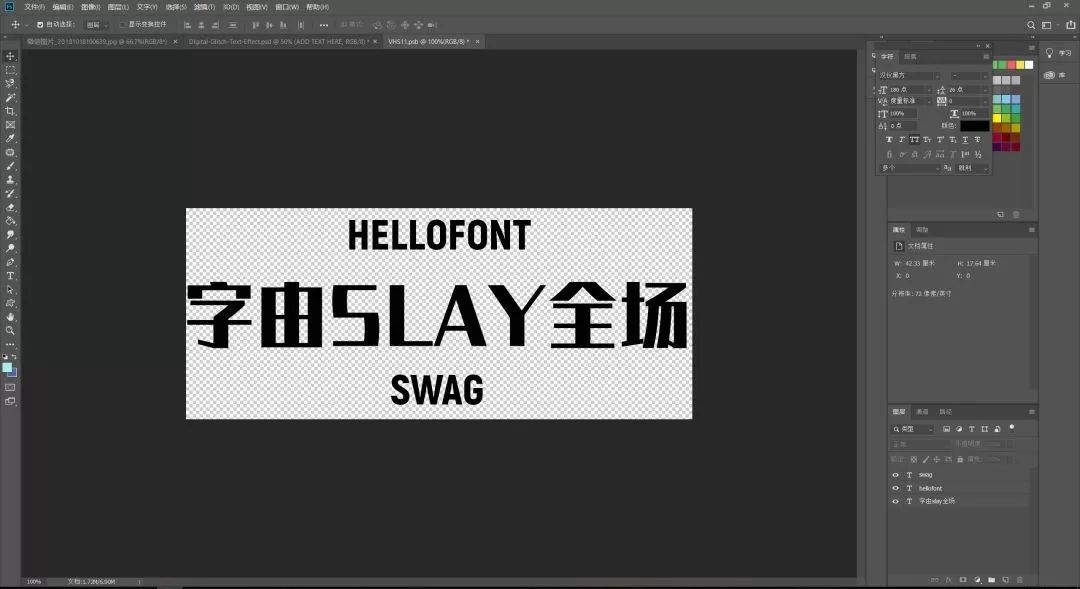The image size is (1080, 589).
Task: Toggle the 自动选择 (Auto-Select) checkbox
Action: [x=40, y=24]
